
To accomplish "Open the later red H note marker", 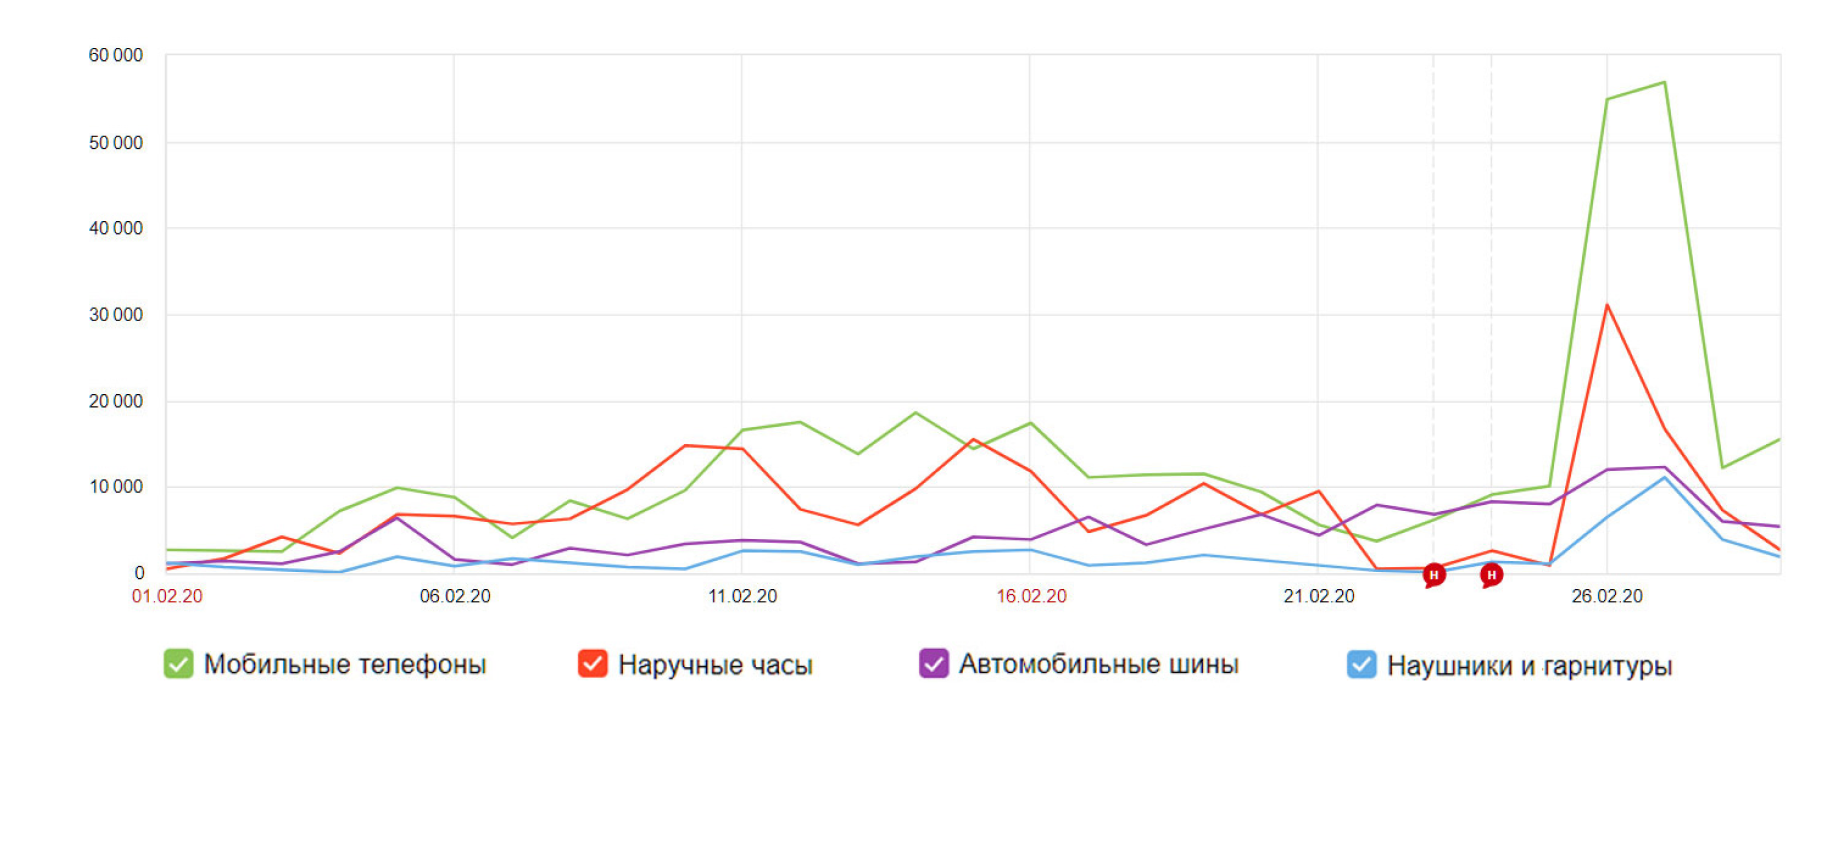I will point(1491,575).
